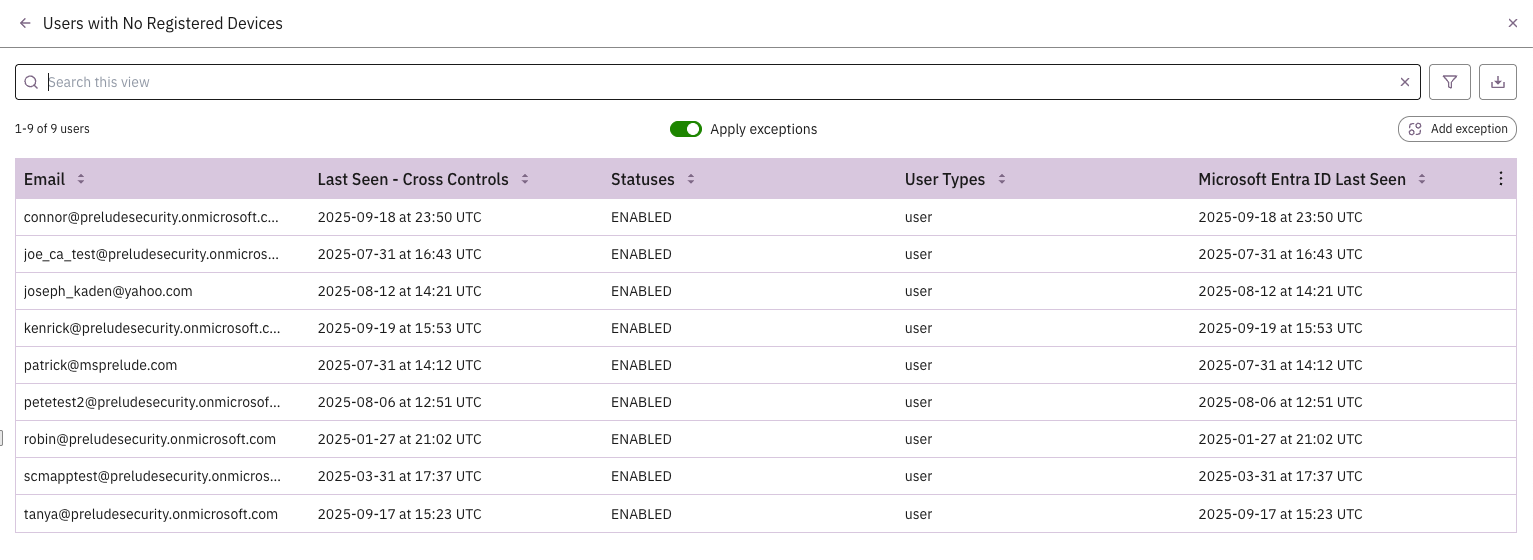
Task: Select the patrick@msprelude.com email cell
Action: 100,365
